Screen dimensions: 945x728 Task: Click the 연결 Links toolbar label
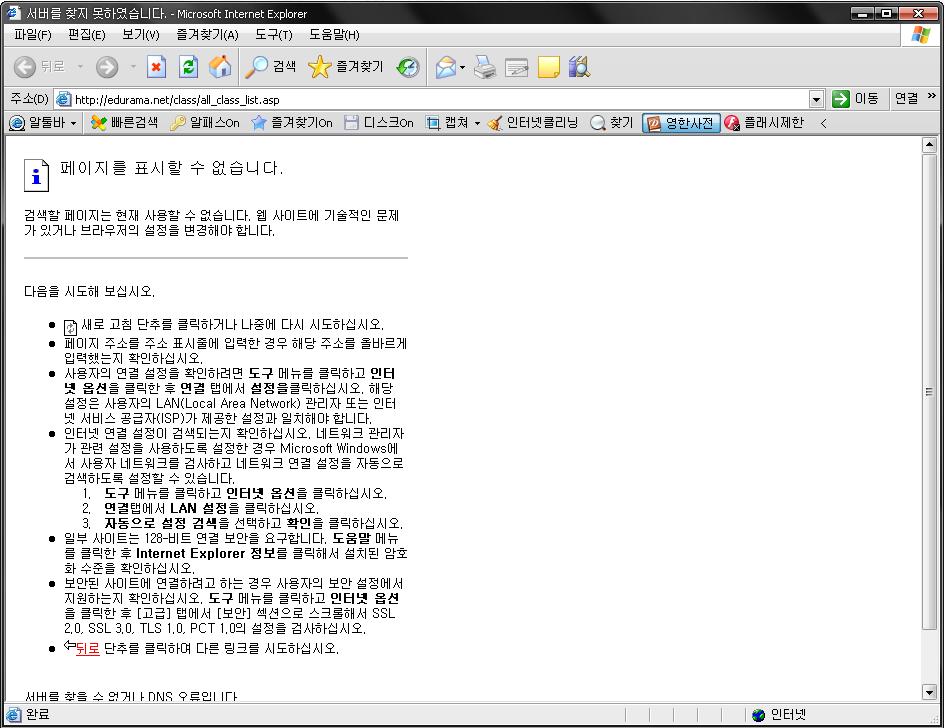906,99
